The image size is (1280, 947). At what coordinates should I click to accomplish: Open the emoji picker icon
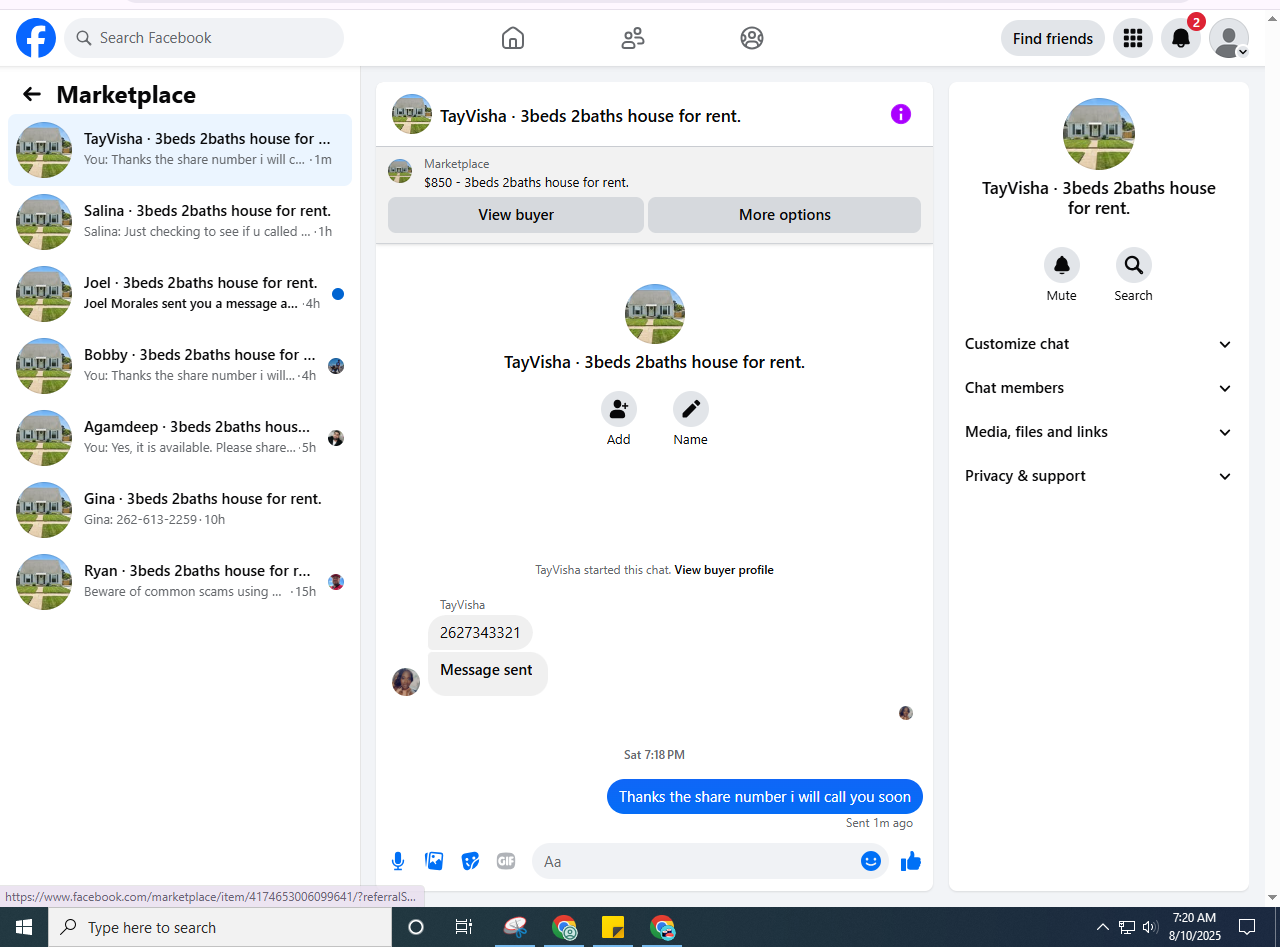[871, 861]
